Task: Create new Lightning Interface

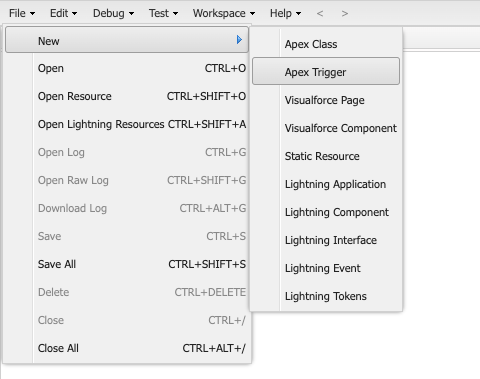Action: tap(326, 240)
